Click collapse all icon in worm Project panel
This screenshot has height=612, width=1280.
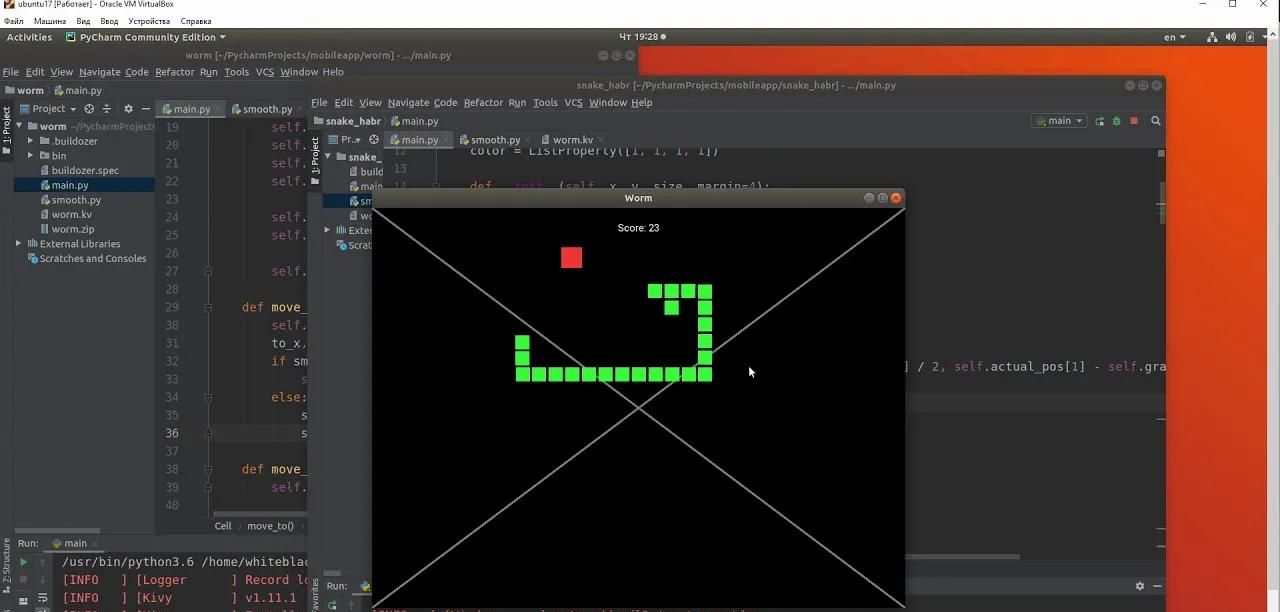[x=107, y=109]
